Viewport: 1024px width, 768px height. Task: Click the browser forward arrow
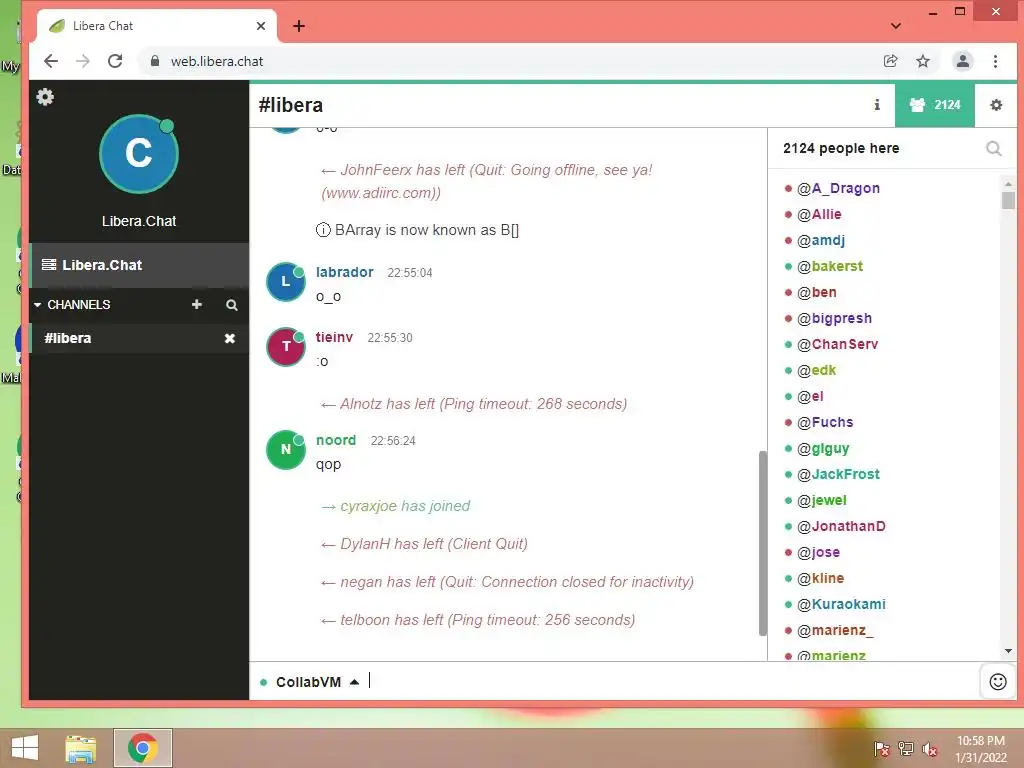point(83,61)
